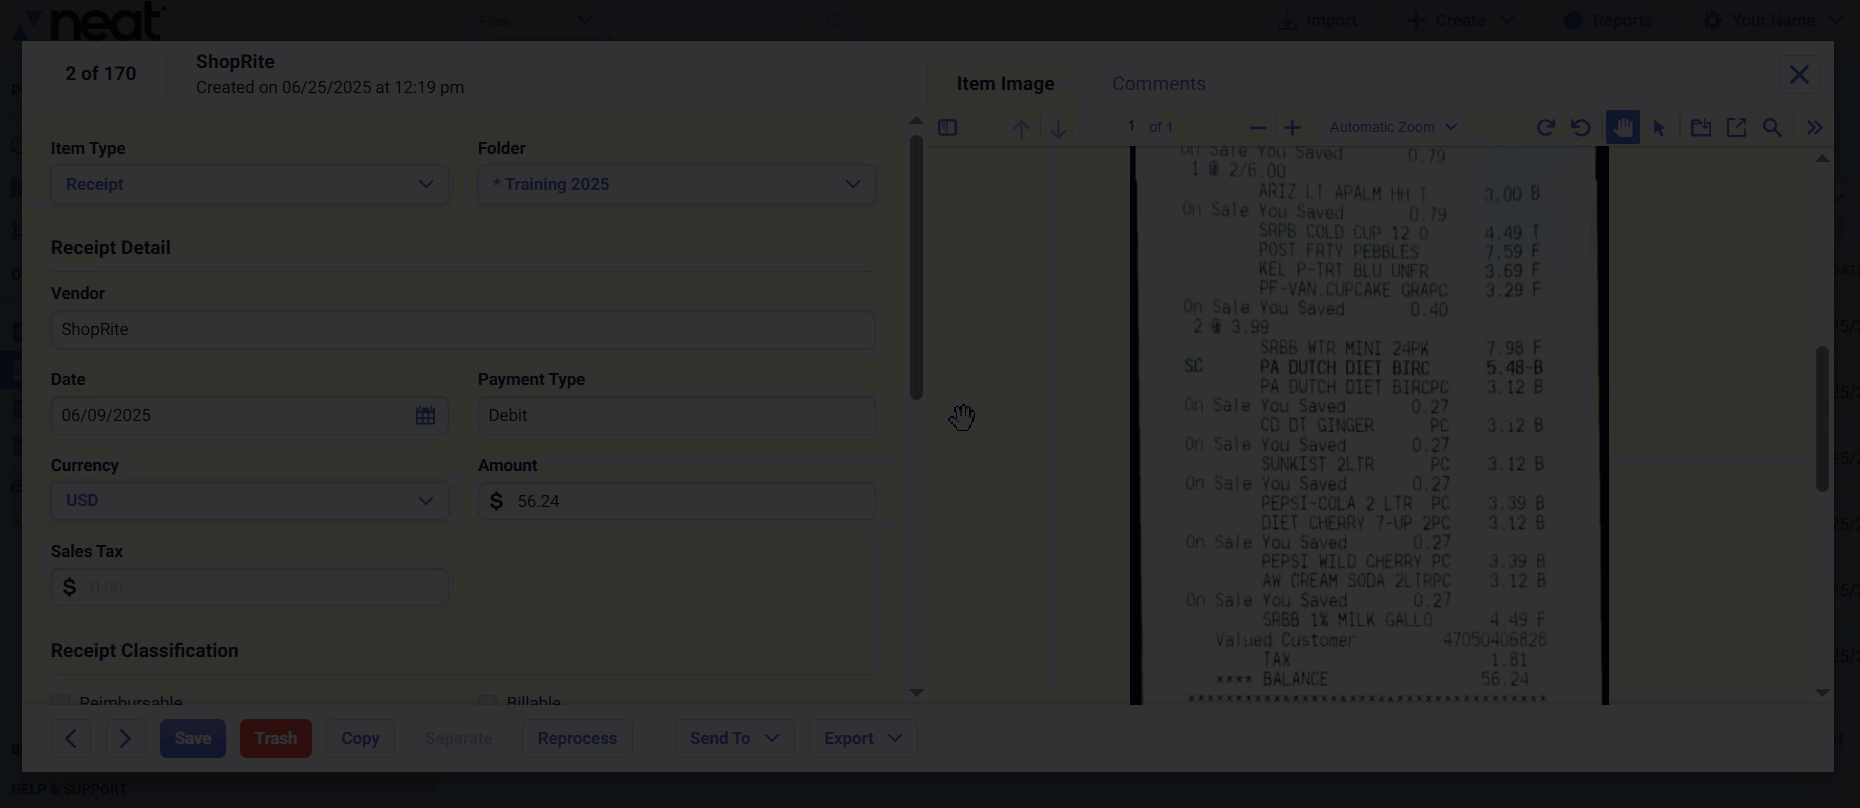Go to previous item arrow button
The height and width of the screenshot is (808, 1860).
click(x=71, y=738)
